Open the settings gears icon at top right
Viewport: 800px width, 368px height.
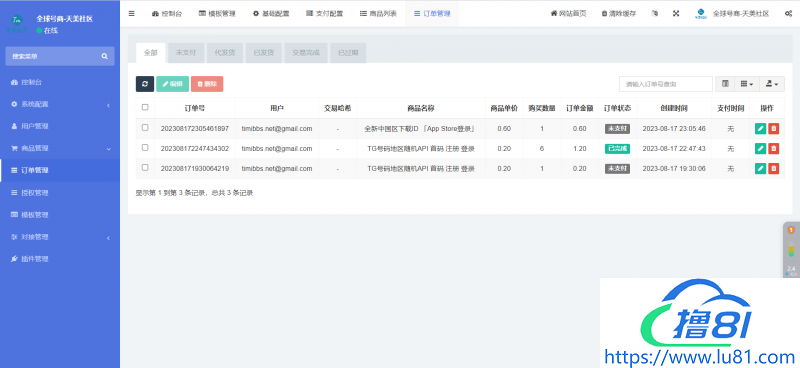point(788,14)
